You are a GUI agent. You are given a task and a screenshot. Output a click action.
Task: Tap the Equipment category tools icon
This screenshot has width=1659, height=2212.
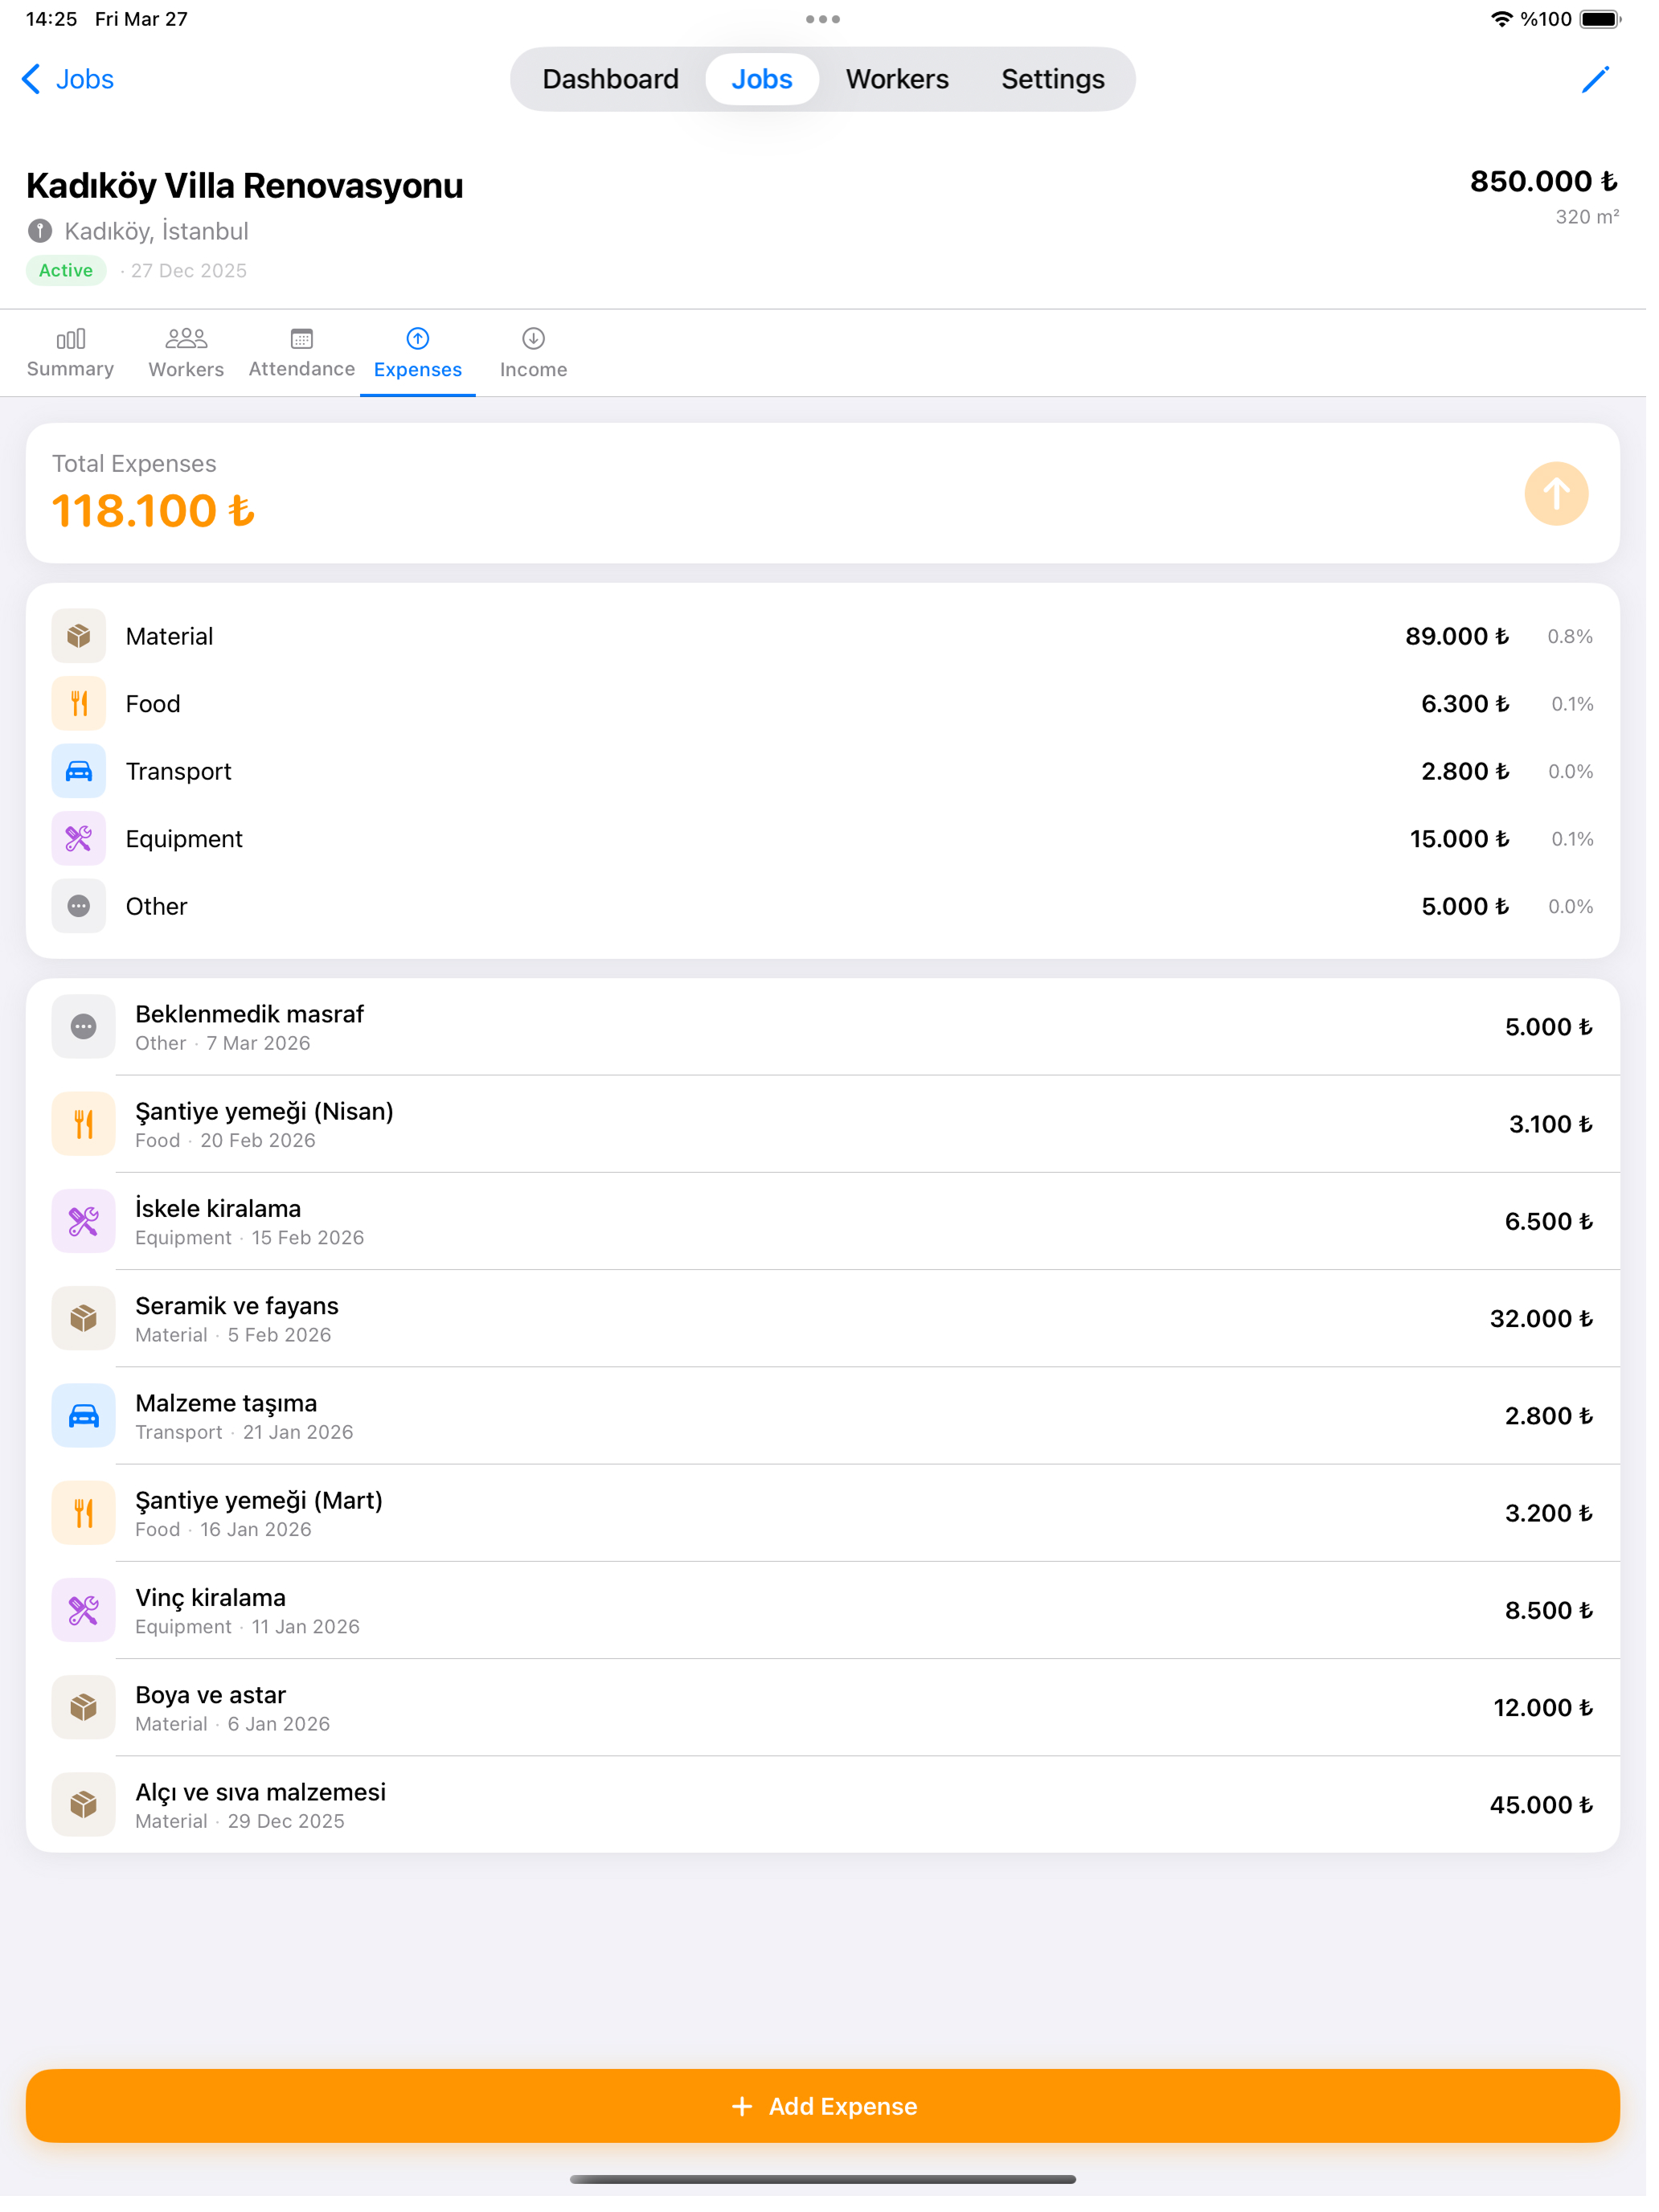(79, 838)
